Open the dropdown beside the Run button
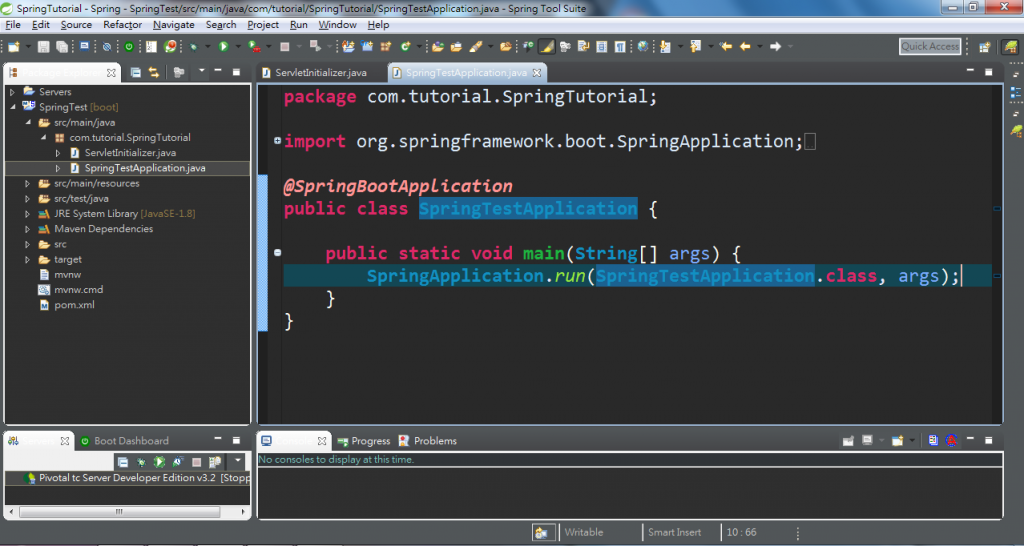This screenshot has width=1024, height=546. coord(238,46)
